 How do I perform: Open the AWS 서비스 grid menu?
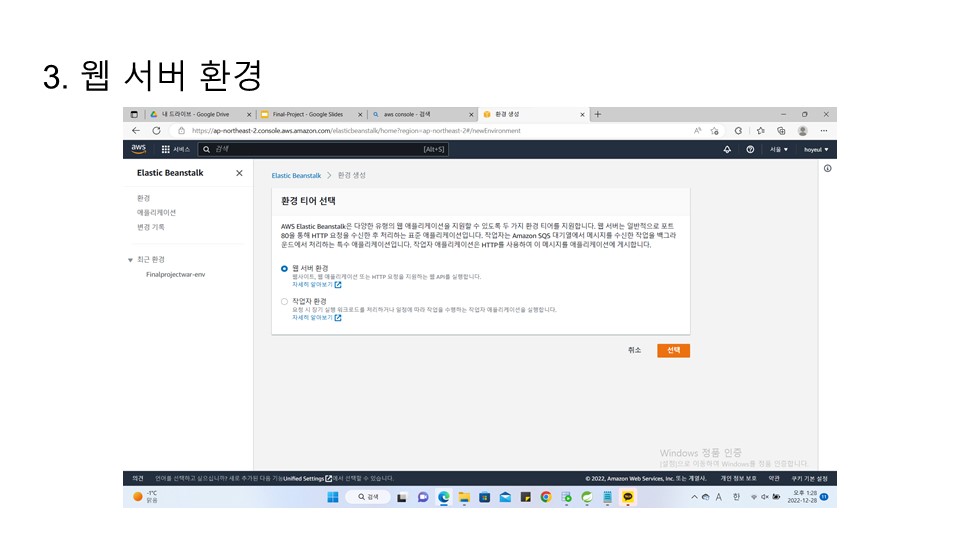[175, 149]
